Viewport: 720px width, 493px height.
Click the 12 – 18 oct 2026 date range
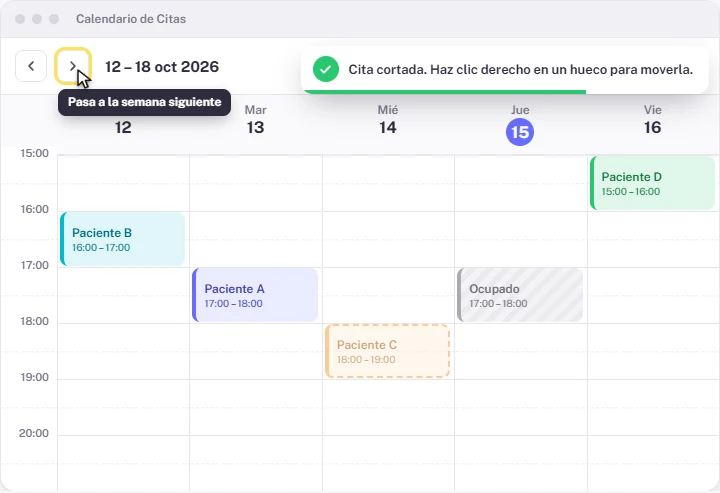(162, 67)
